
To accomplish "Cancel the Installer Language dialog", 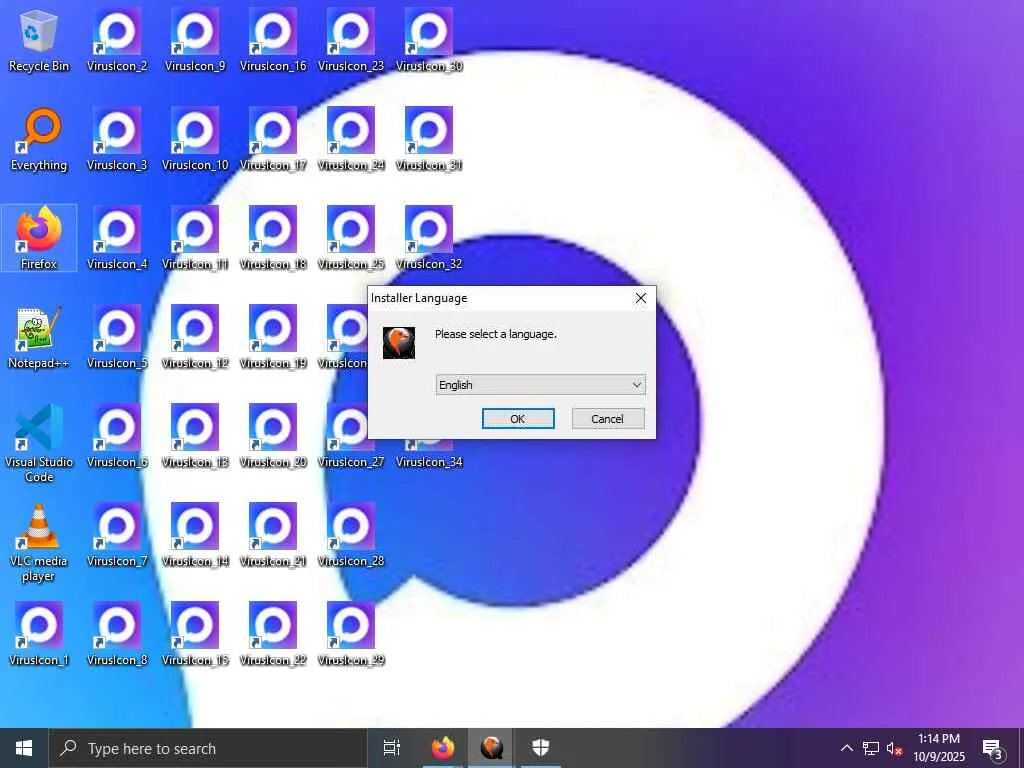I will coord(608,419).
